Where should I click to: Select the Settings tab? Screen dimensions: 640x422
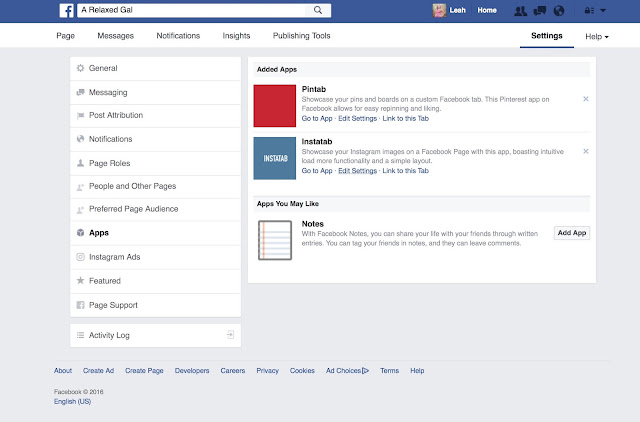coord(547,36)
